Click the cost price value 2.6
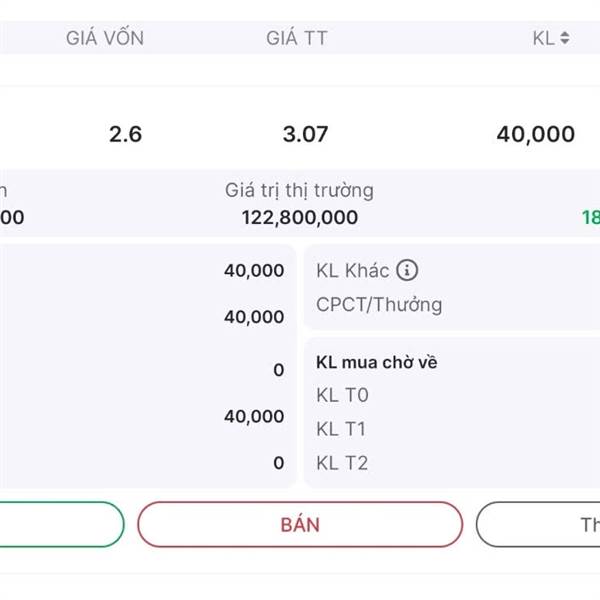Viewport: 600px width, 600px height. click(126, 134)
